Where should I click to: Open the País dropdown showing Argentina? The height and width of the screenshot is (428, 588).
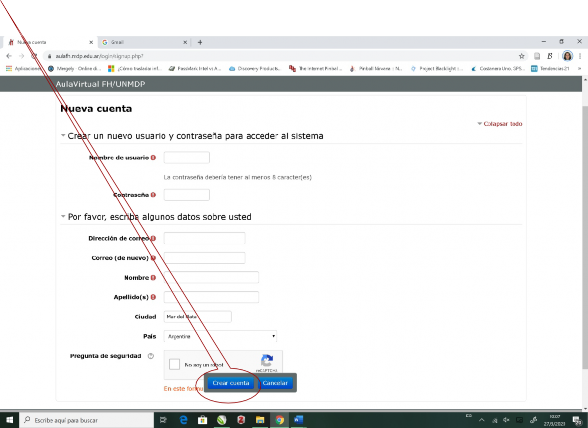(x=220, y=336)
